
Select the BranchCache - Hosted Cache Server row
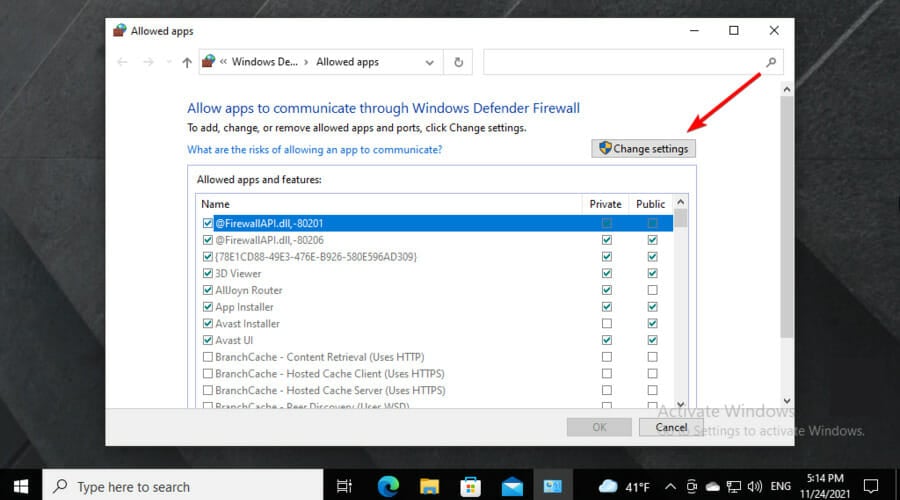click(436, 390)
